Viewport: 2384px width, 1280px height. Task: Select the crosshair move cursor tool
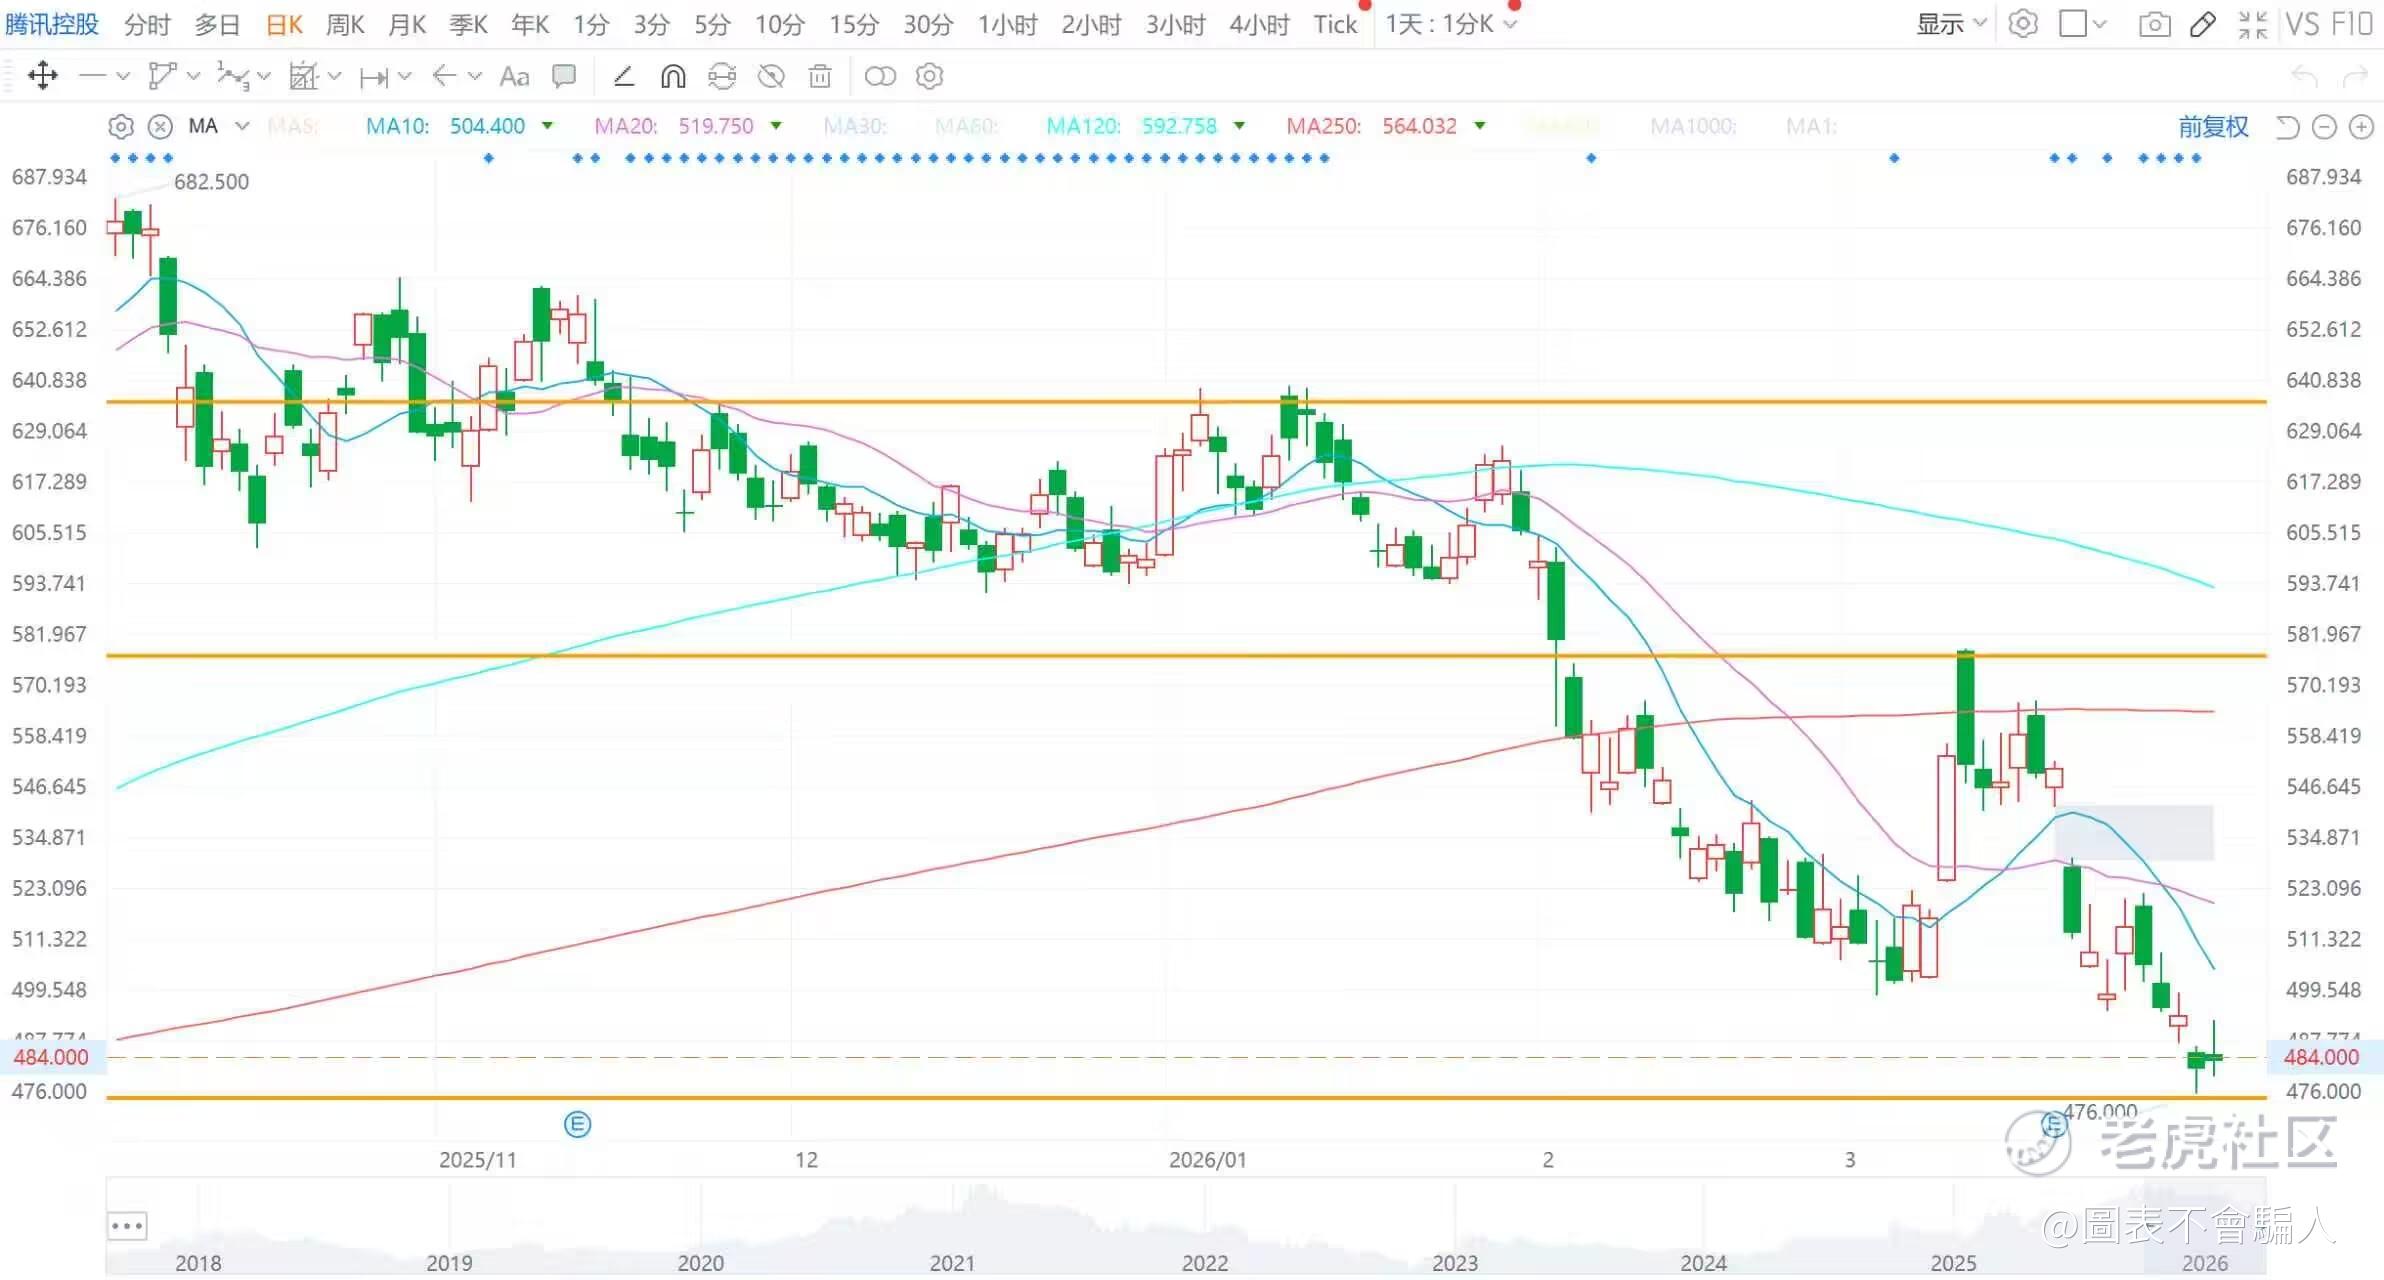[x=43, y=76]
